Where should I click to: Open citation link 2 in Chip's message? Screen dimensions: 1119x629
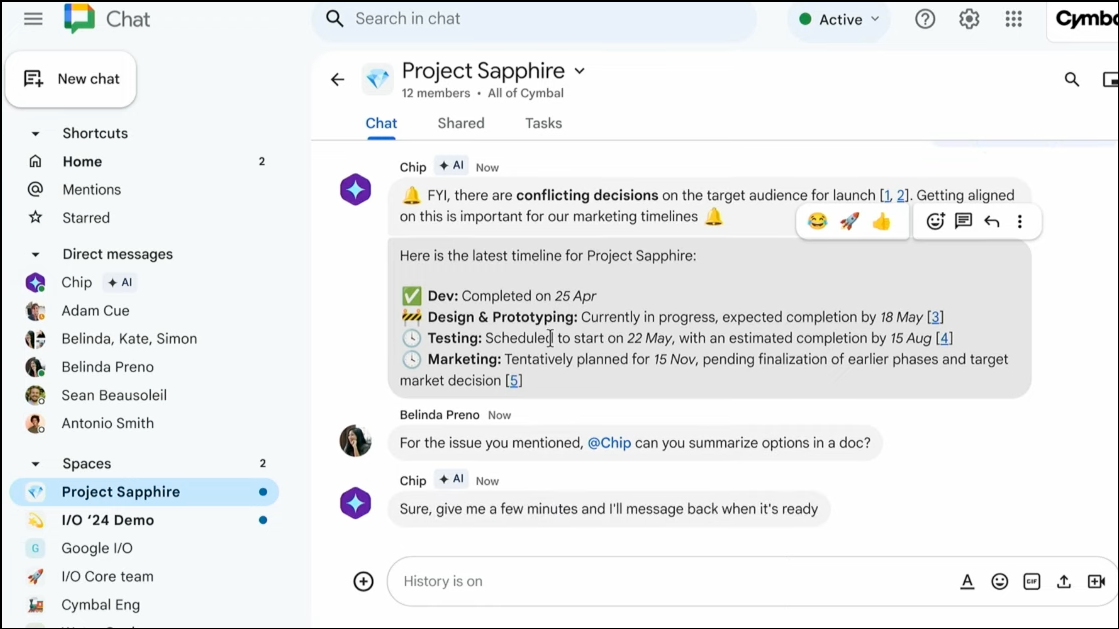coord(901,196)
